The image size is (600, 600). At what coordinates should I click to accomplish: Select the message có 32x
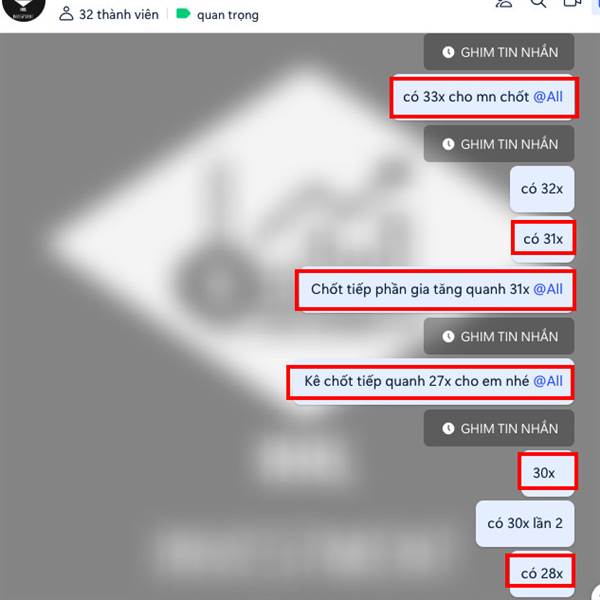click(x=542, y=189)
